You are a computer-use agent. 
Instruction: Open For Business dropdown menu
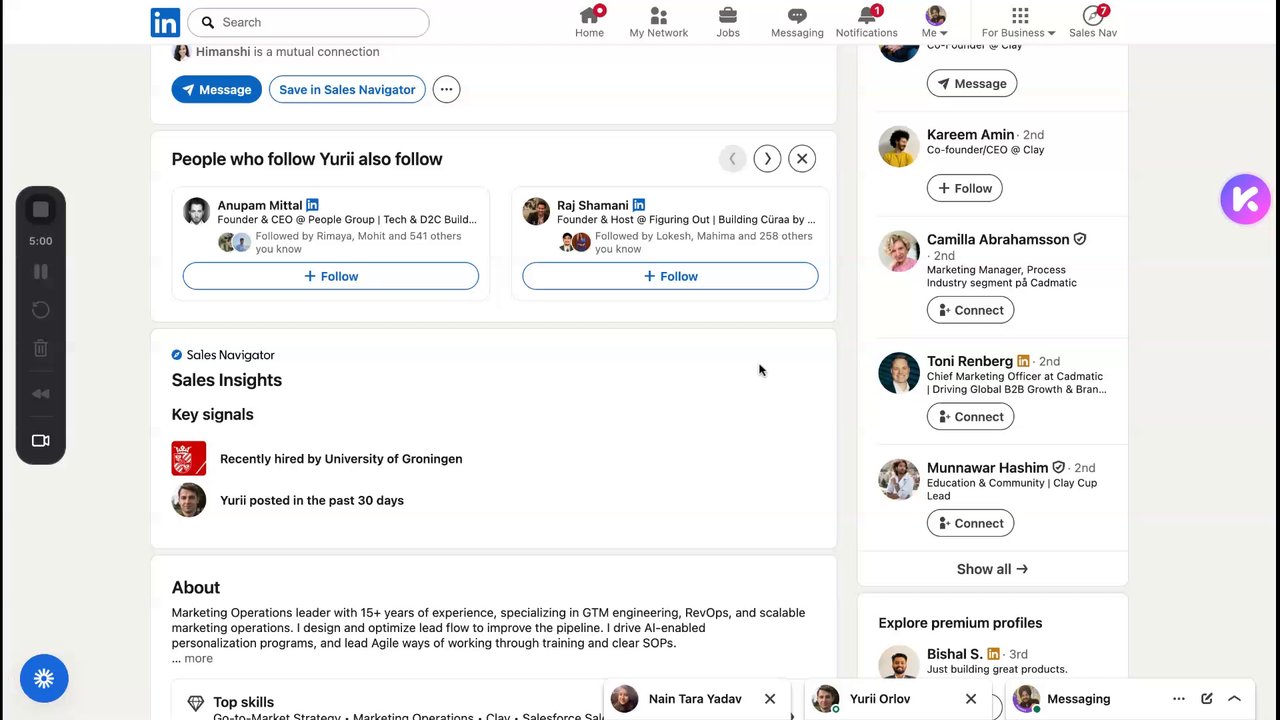click(1019, 21)
